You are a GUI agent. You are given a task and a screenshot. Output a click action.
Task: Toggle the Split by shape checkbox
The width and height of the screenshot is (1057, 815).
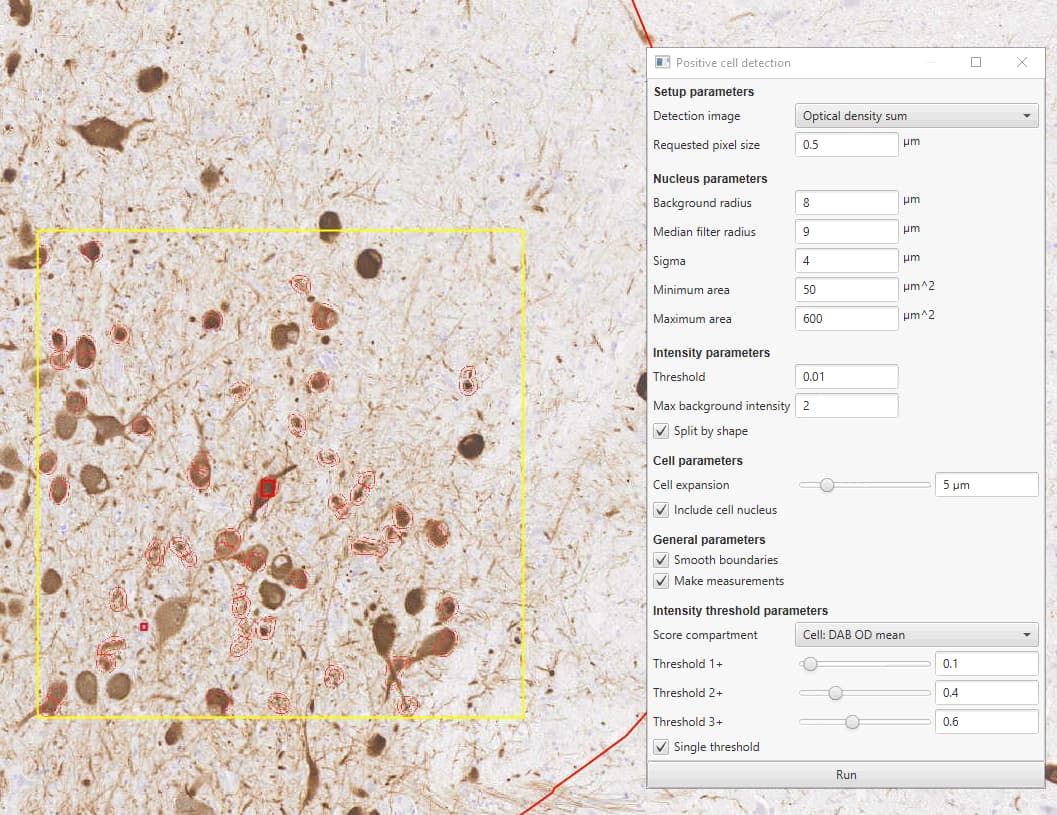tap(661, 431)
